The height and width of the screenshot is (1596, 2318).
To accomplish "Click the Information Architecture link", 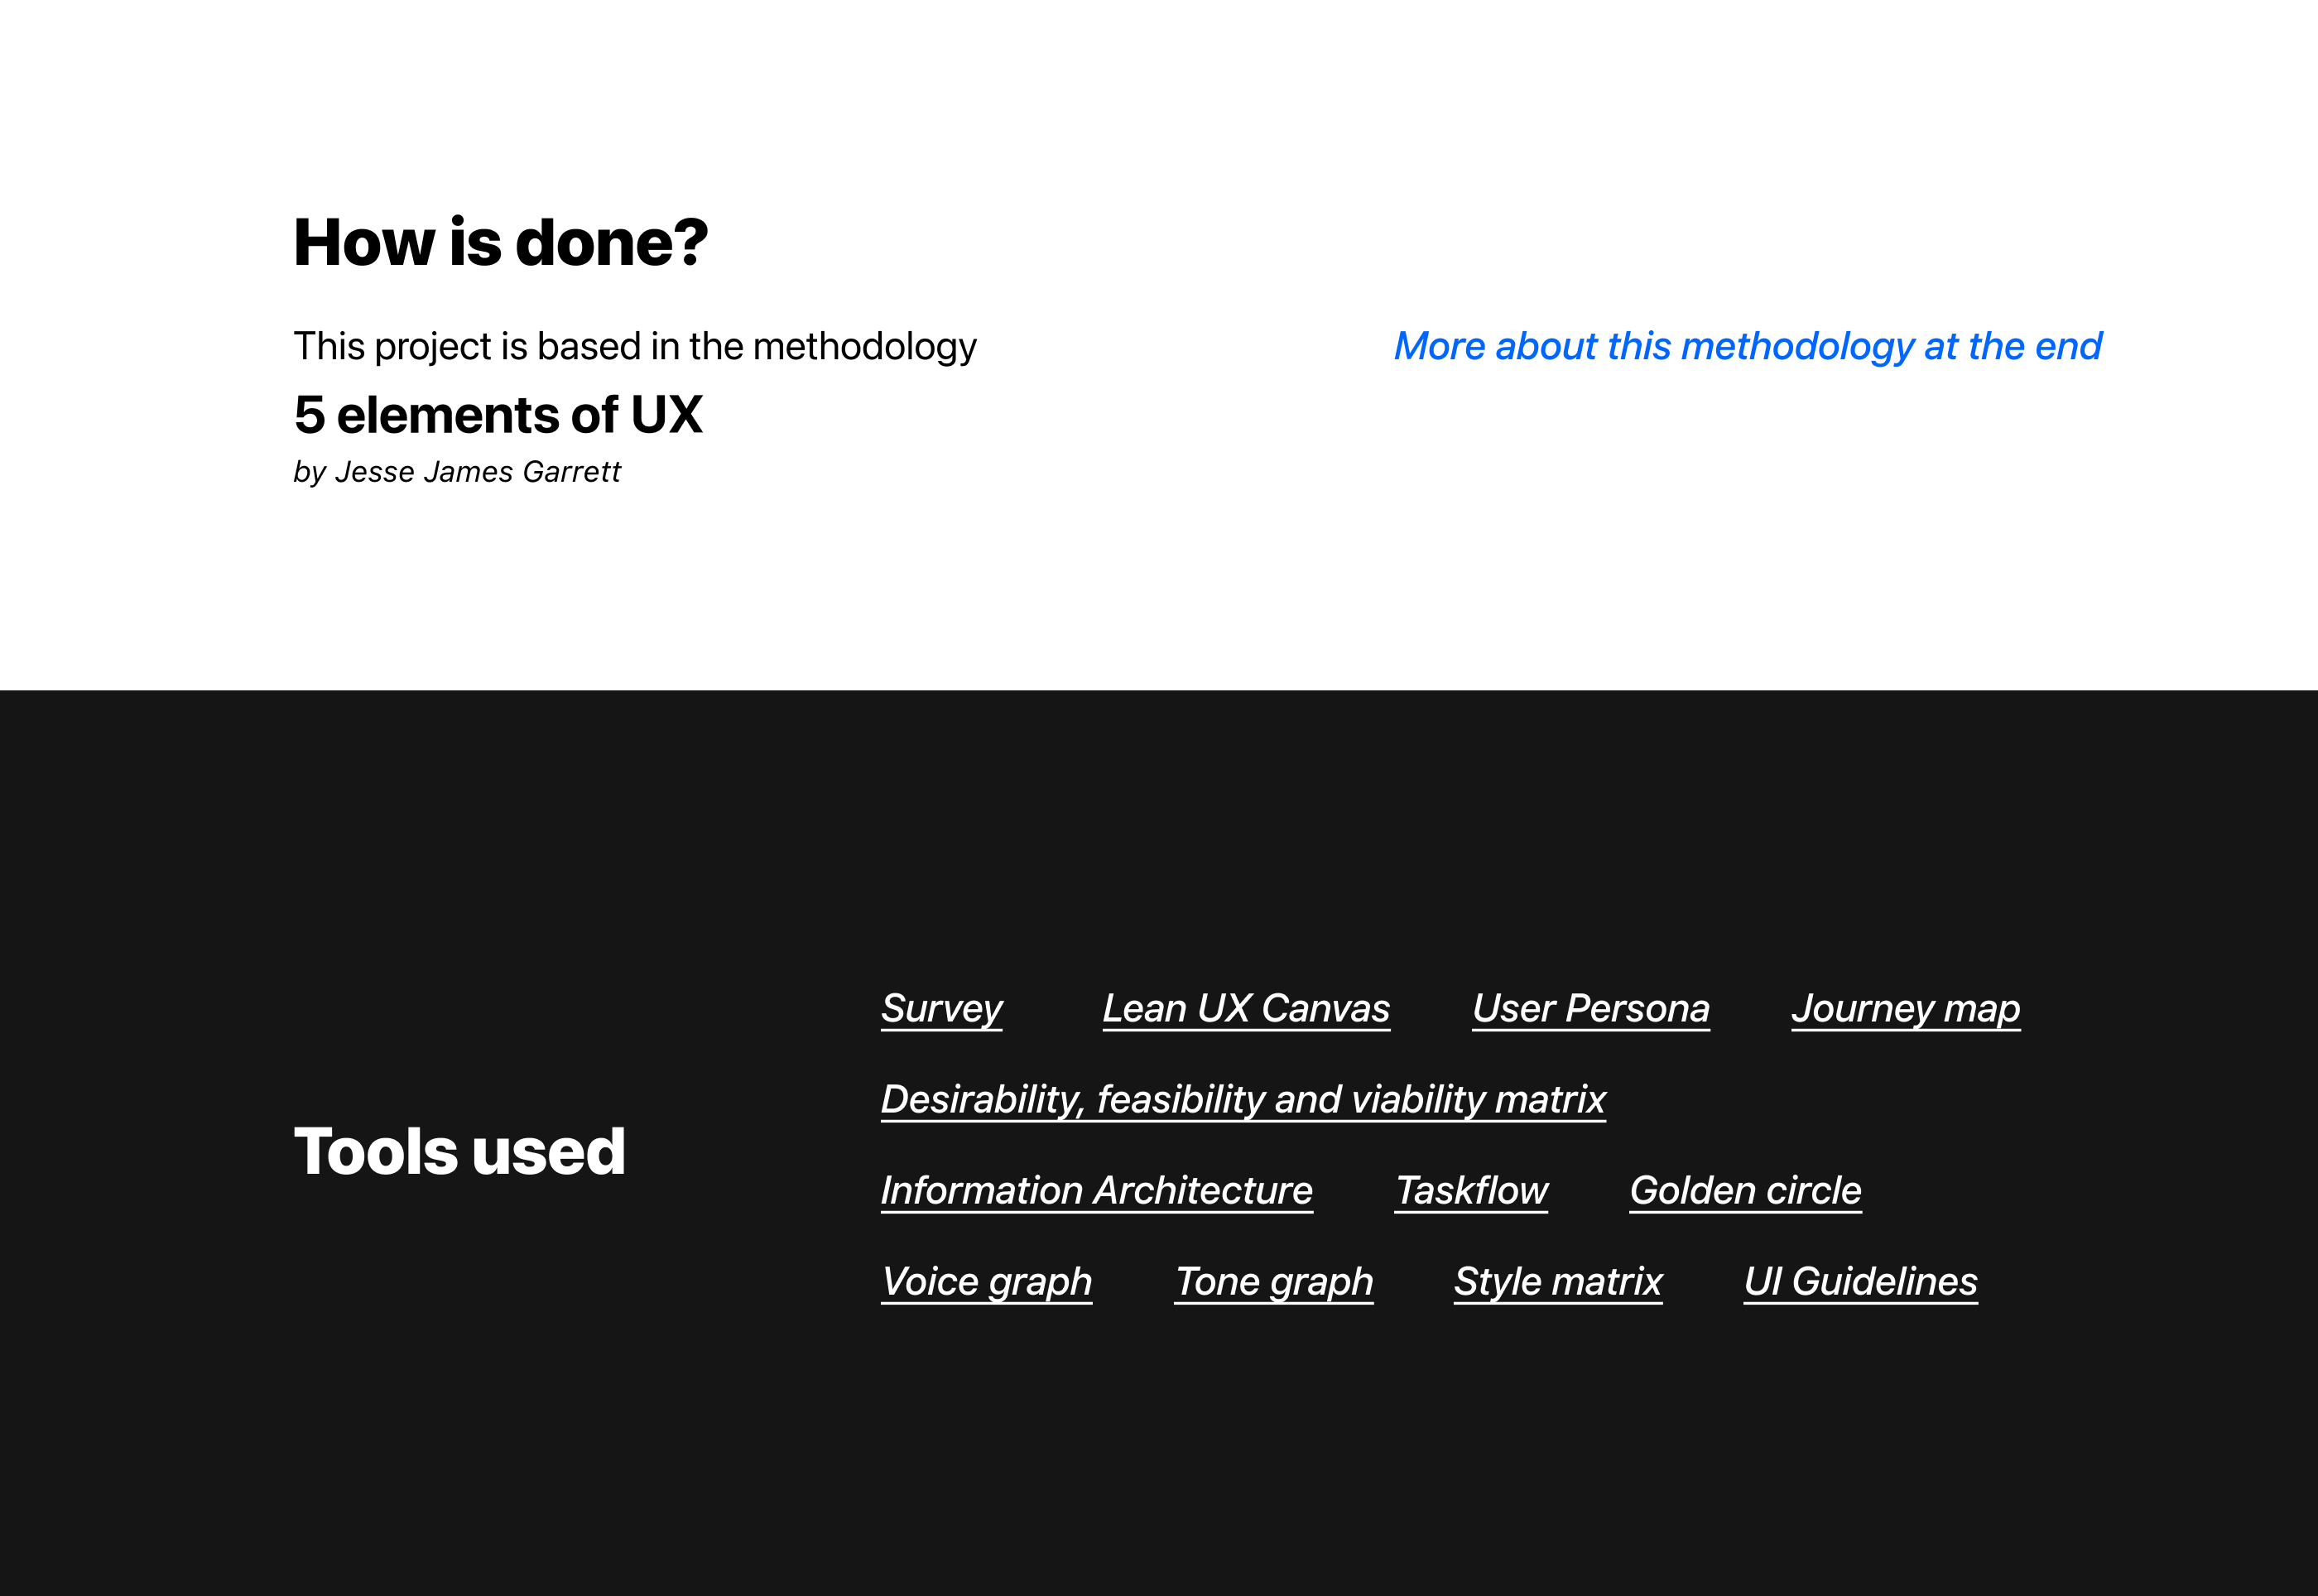I will coord(1096,1190).
